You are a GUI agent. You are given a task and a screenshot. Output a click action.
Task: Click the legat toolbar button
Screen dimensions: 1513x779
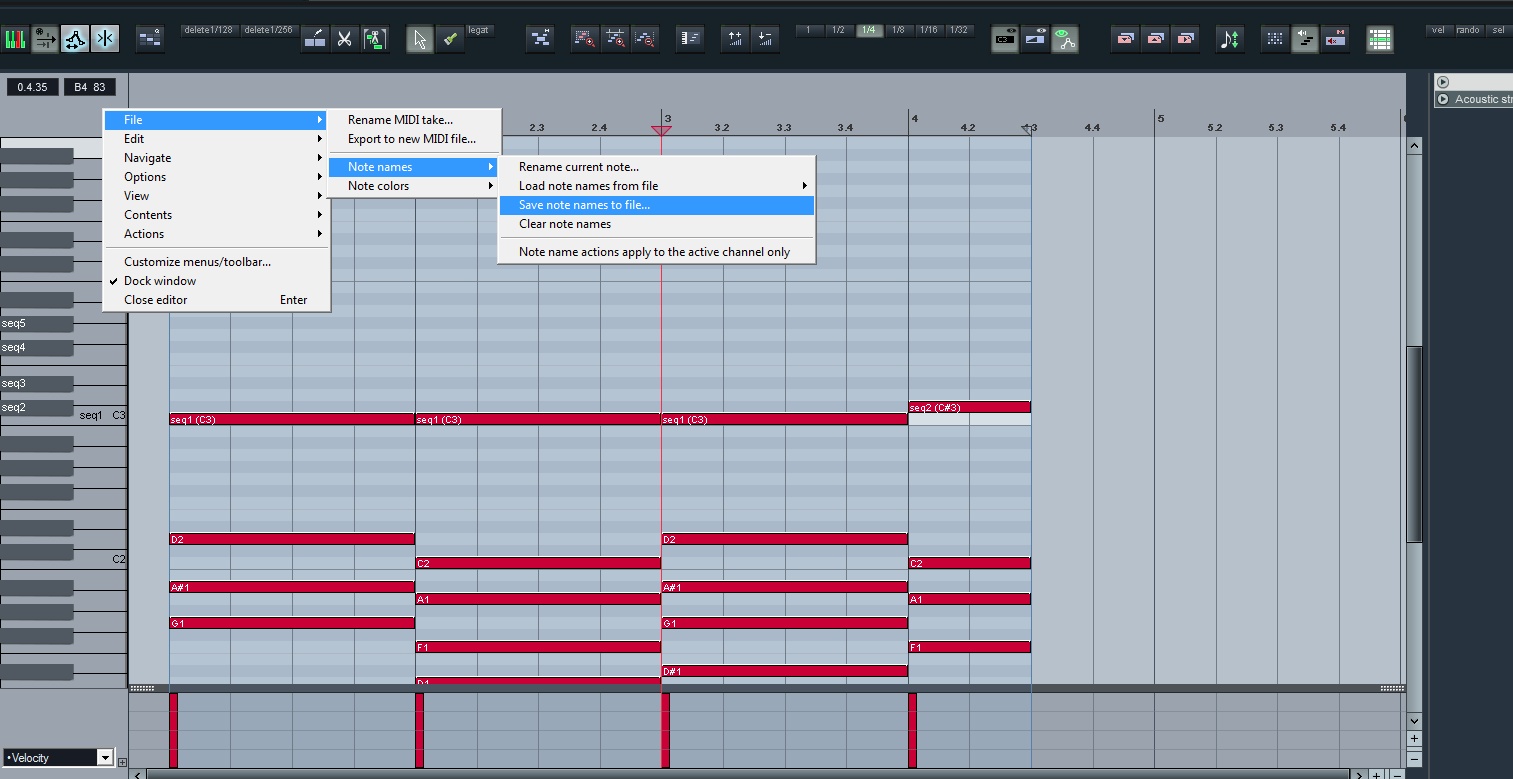click(x=479, y=30)
